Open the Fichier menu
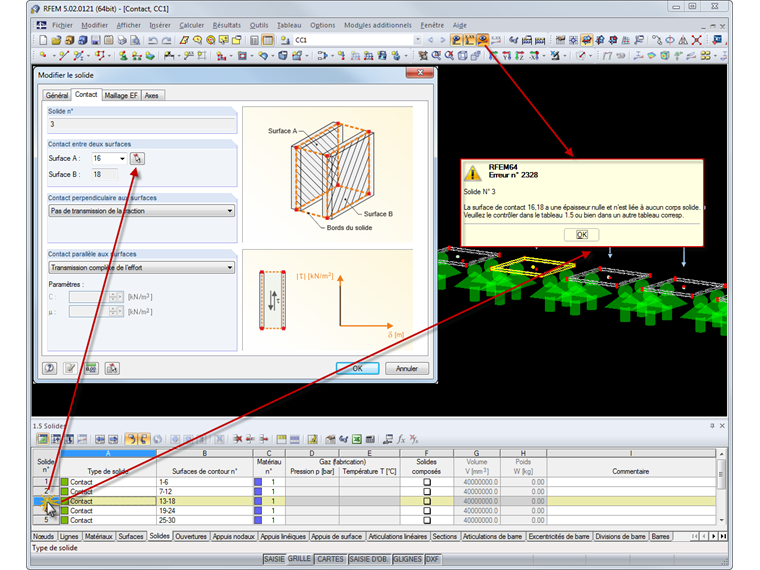This screenshot has height=570, width=760. tap(62, 25)
